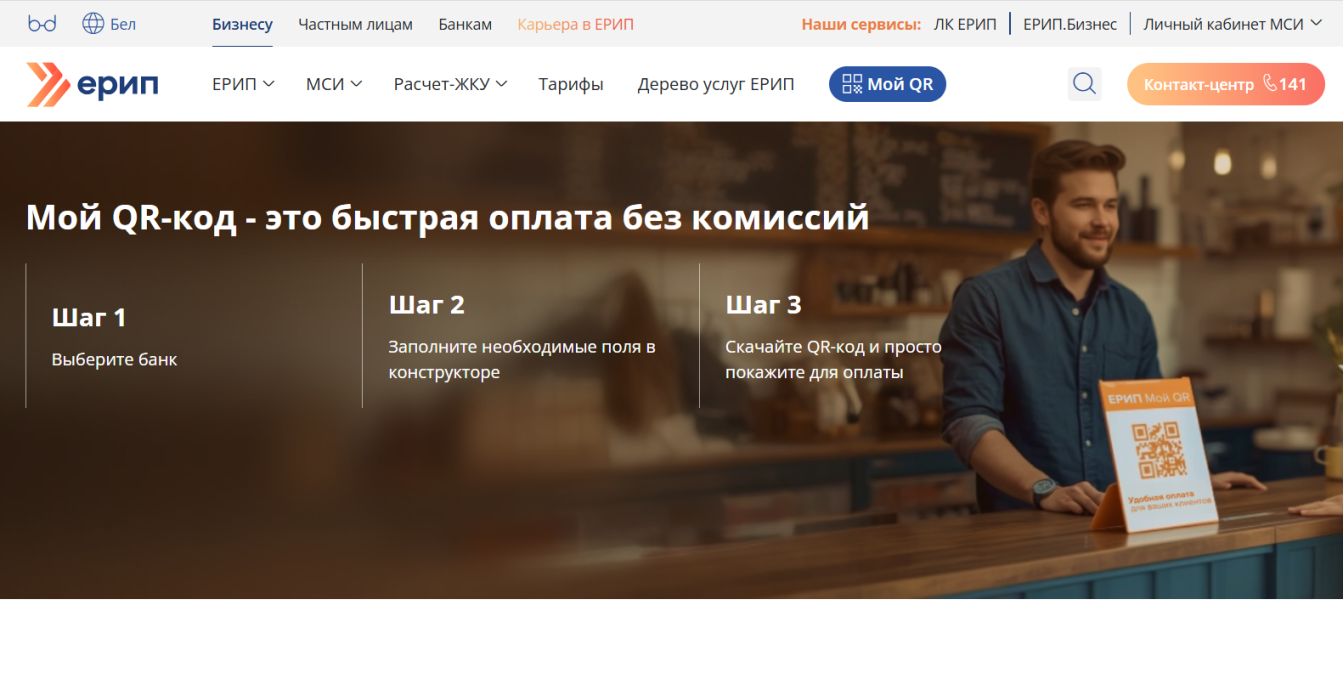Click the ЕРИП logo
Screen dimensions: 1343x673
(x=92, y=84)
